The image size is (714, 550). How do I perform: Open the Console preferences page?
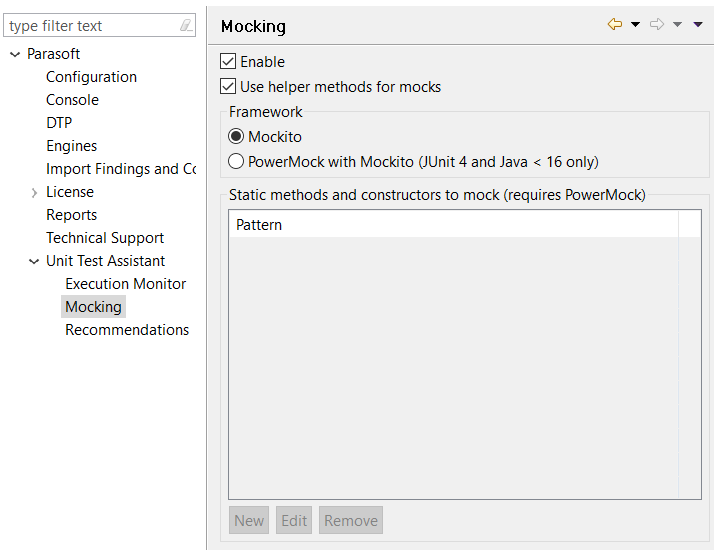point(72,100)
